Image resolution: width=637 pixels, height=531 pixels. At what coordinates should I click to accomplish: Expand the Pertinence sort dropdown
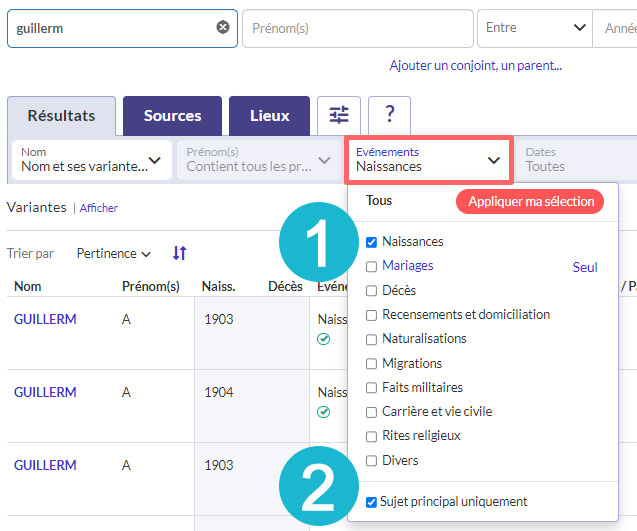(x=113, y=254)
